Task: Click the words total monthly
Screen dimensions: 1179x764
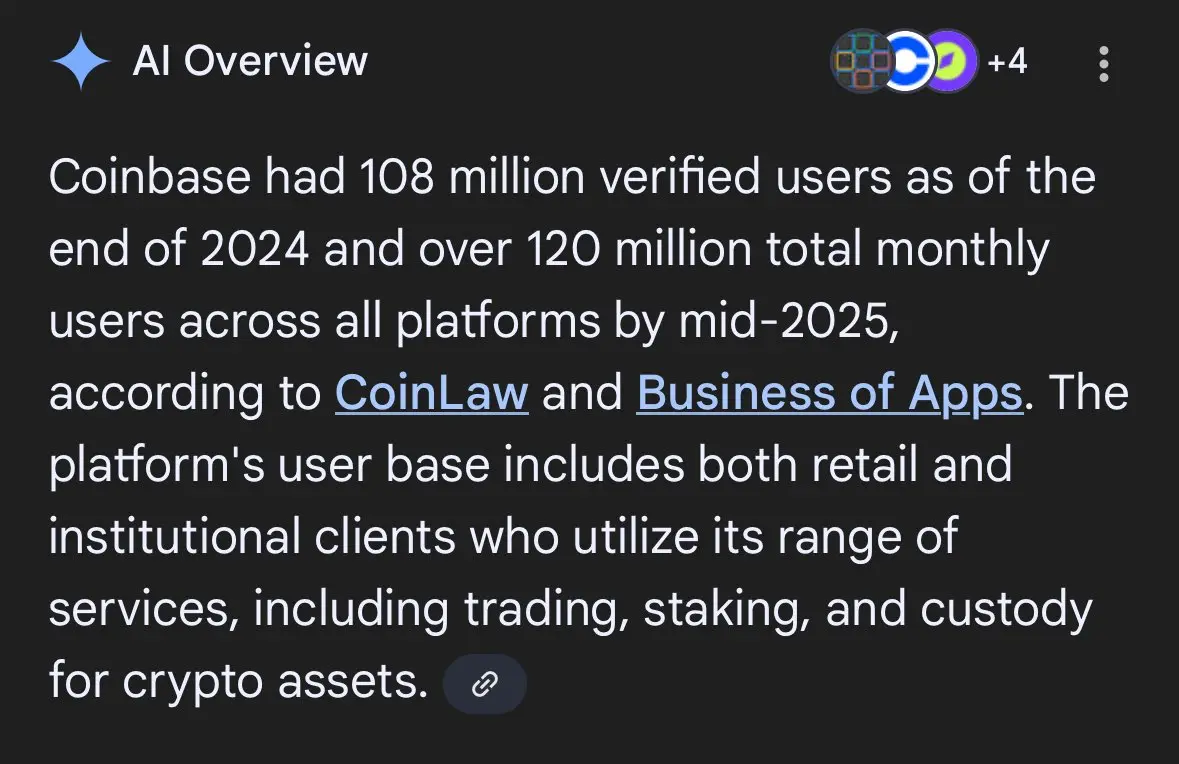Action: 908,249
